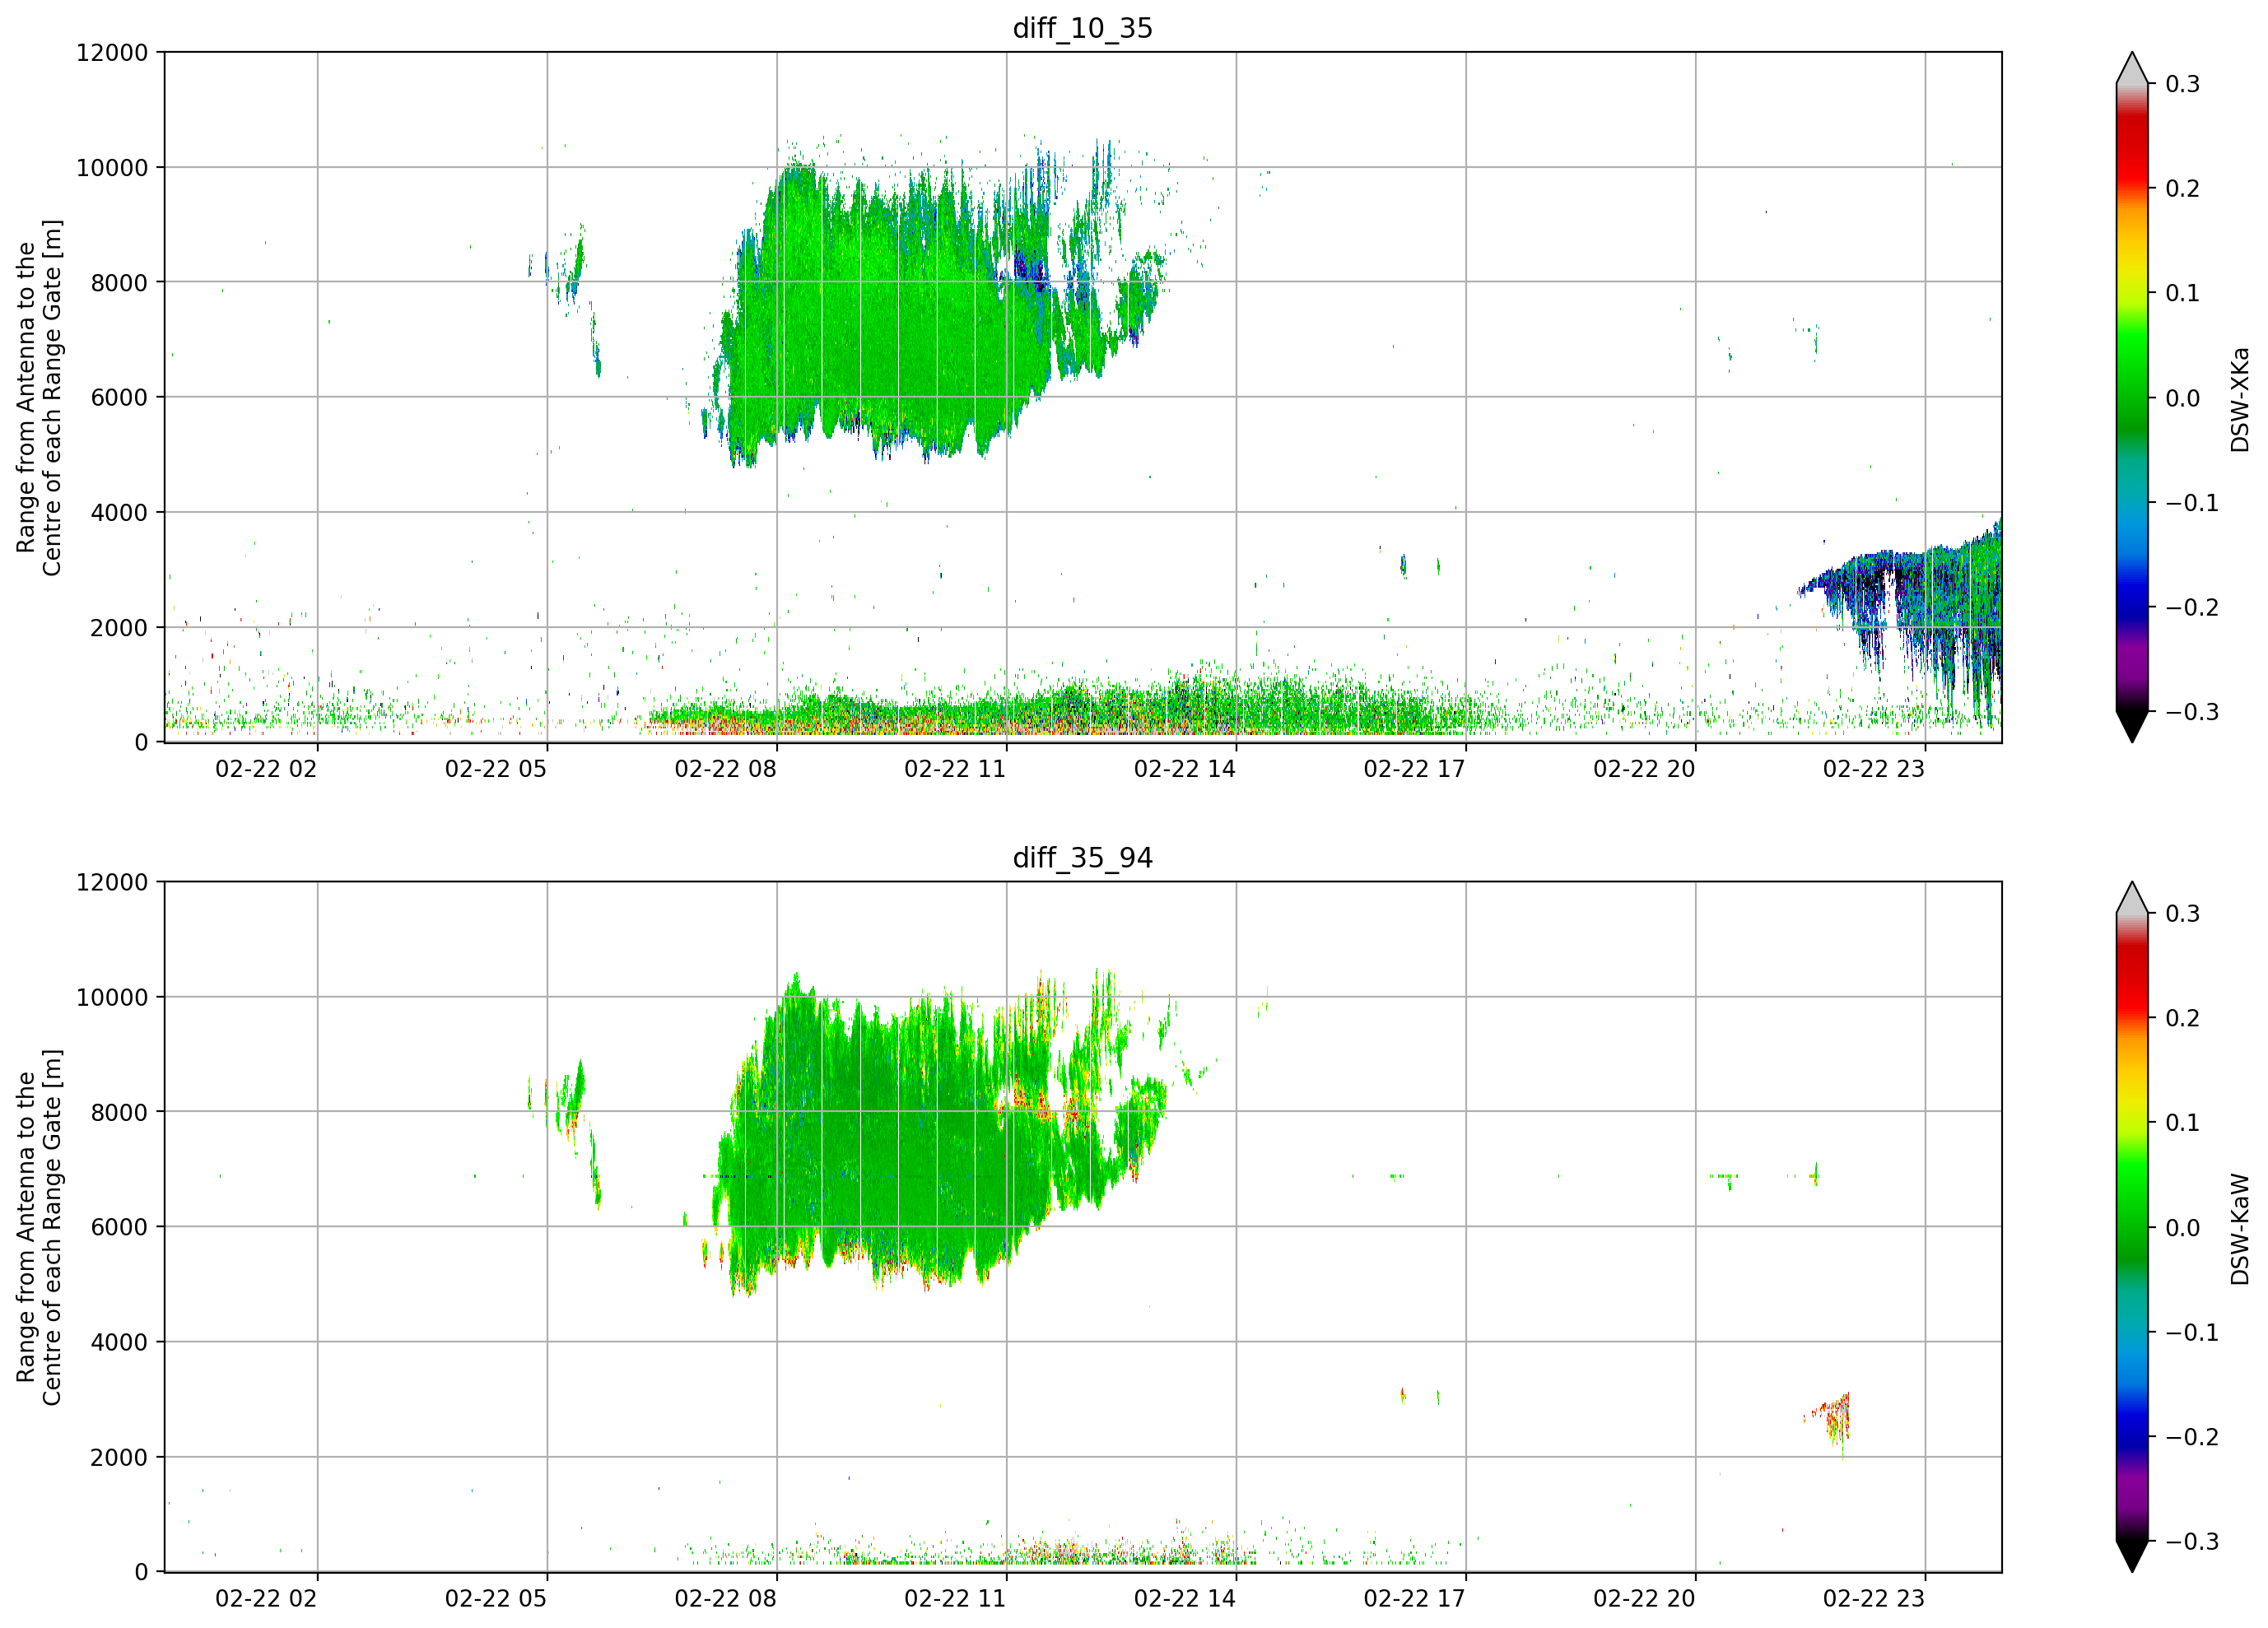
Task: Click the DSW-KaW colorbar gradient
Action: click(2132, 1227)
